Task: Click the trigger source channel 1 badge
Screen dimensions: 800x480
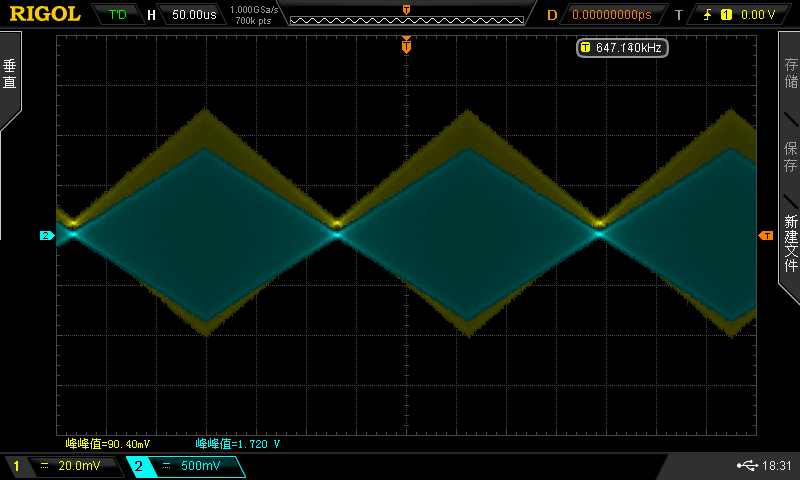Action: (726, 15)
